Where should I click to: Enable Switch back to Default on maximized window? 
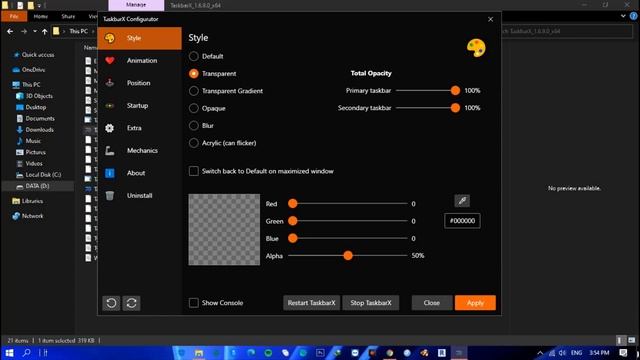coord(193,171)
